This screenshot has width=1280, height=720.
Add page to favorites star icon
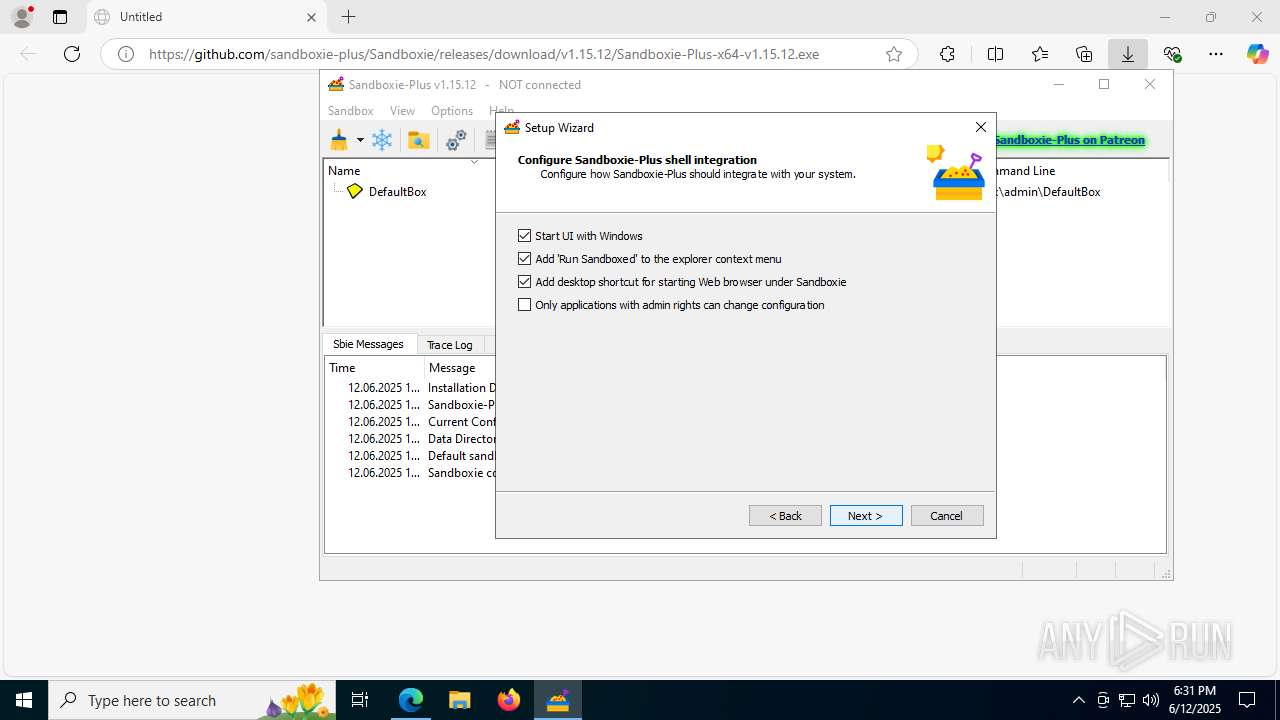894,54
